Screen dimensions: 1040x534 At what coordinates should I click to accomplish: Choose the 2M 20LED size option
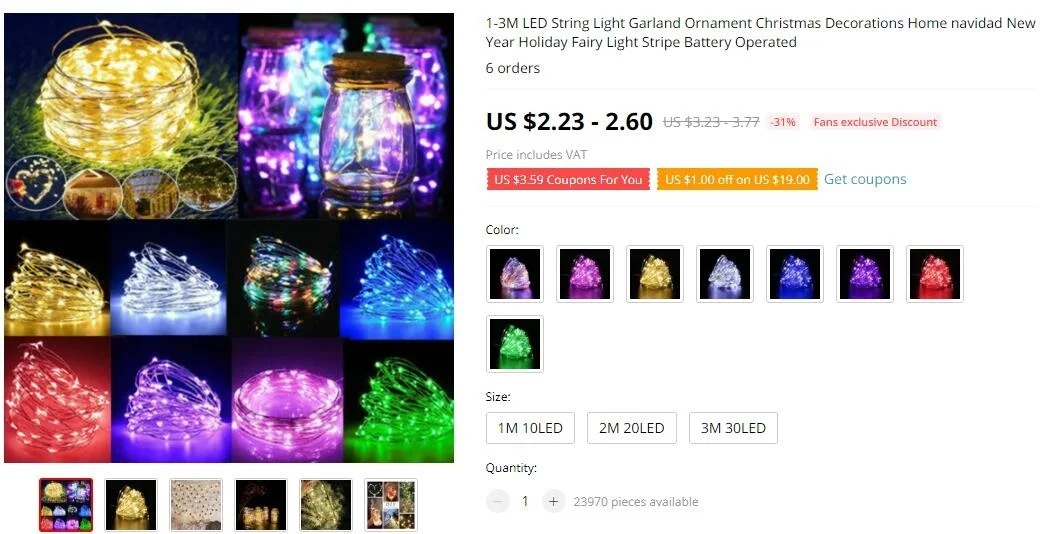[x=631, y=428]
